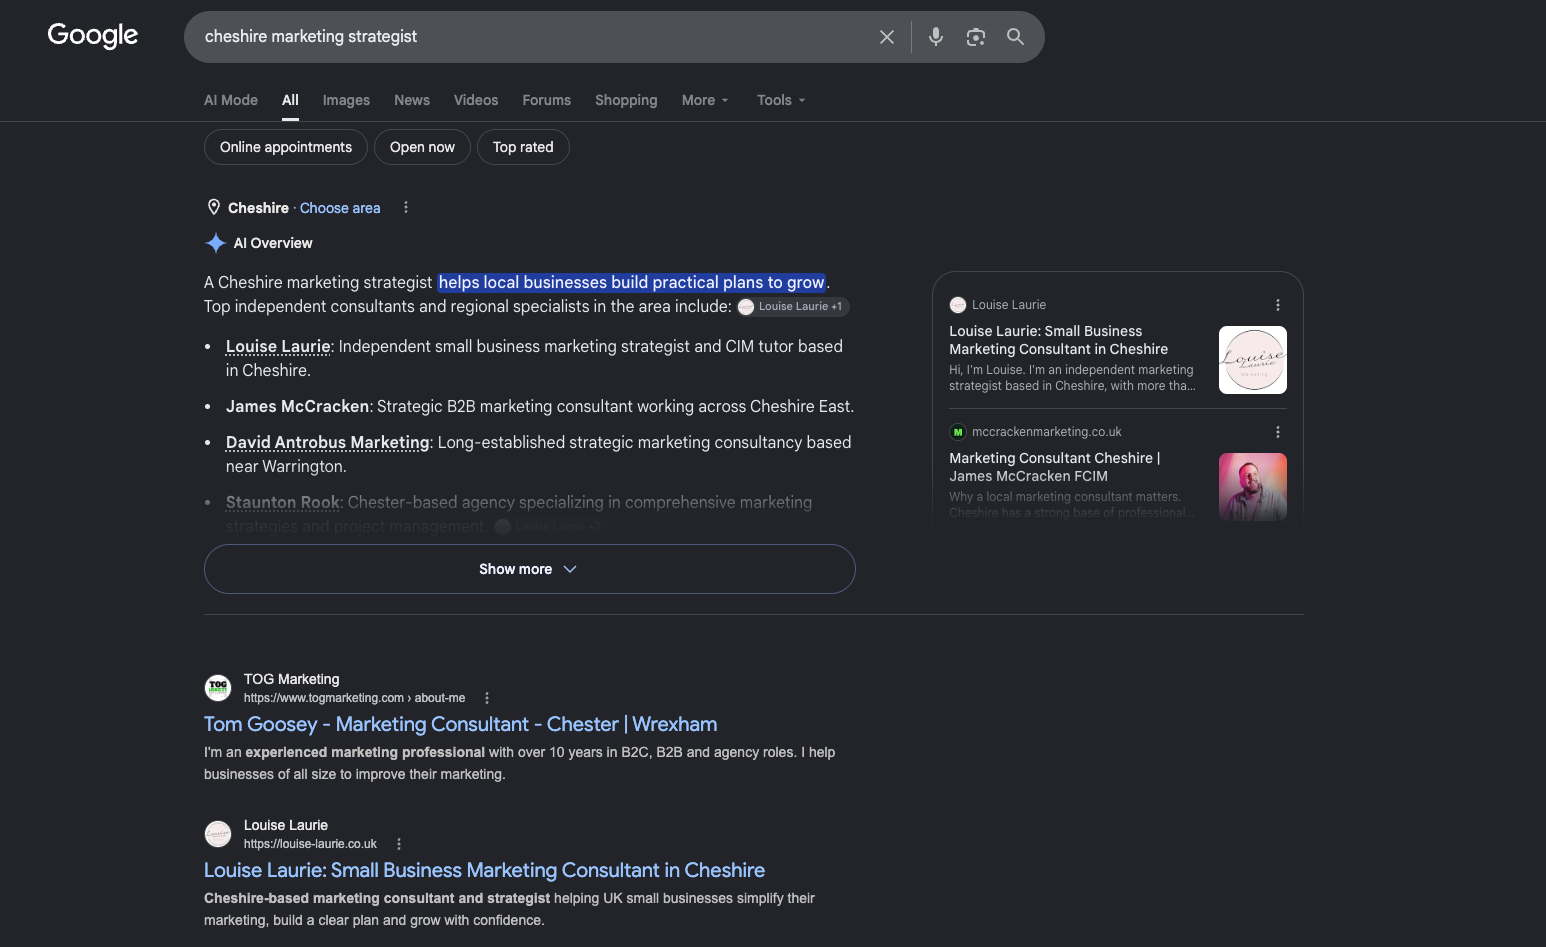1546x947 pixels.
Task: Open options for mccrackenmarketing.co.uk source card
Action: point(1278,432)
